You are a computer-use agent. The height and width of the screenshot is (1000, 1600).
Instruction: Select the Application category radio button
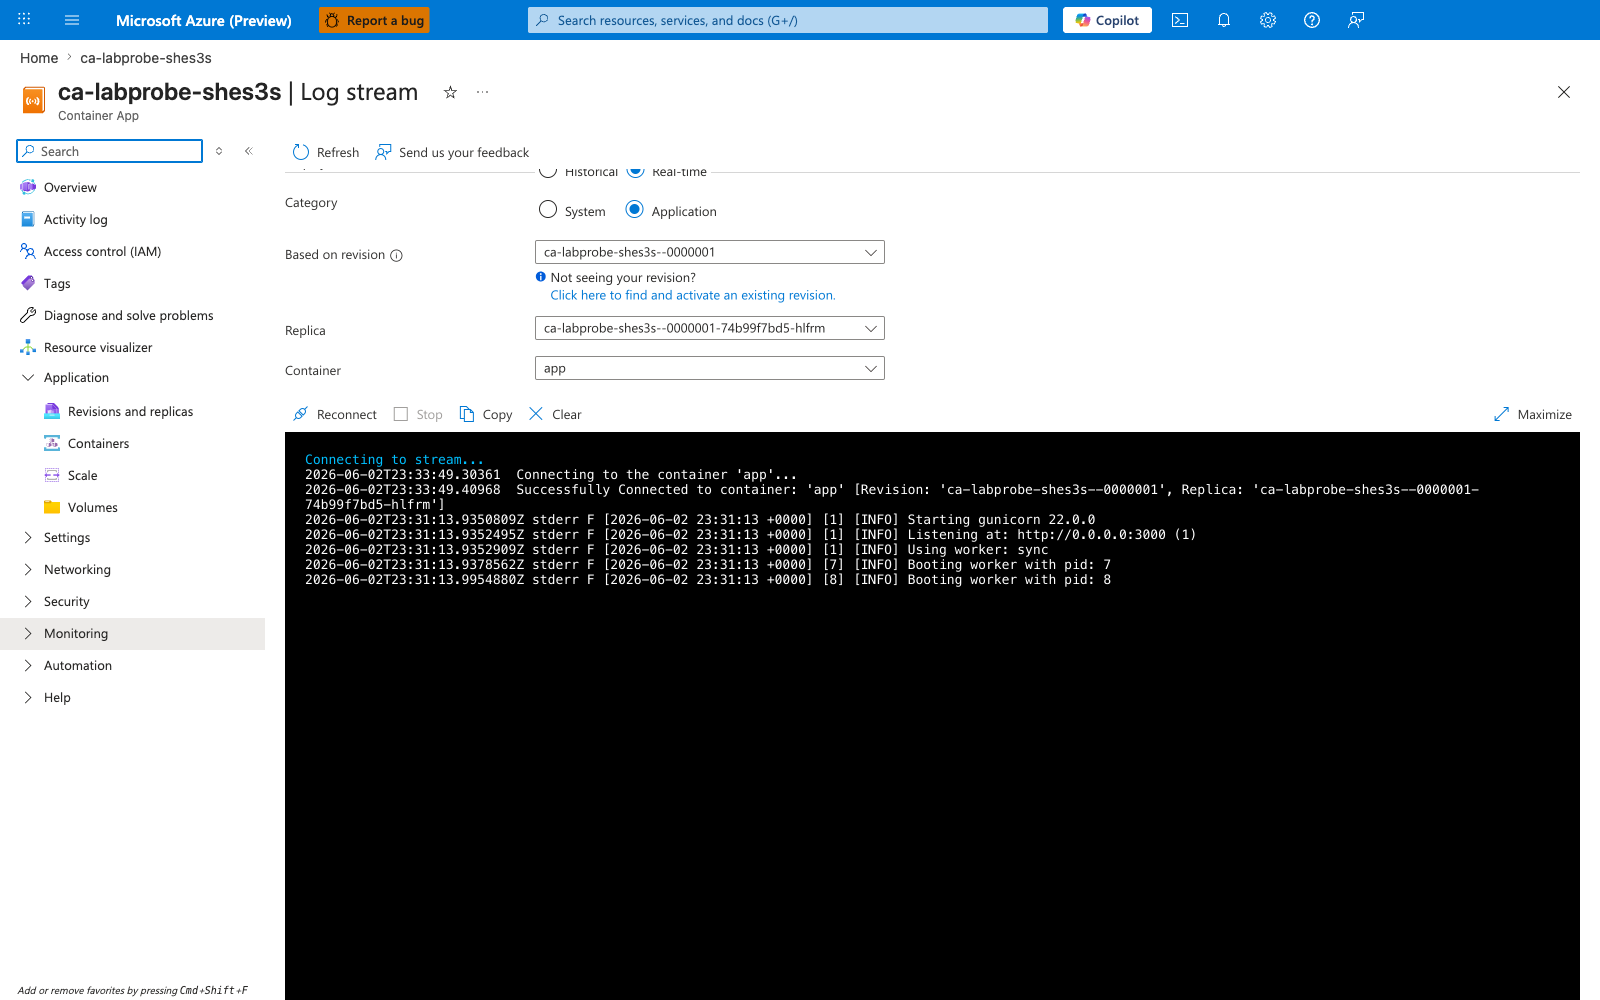point(634,210)
